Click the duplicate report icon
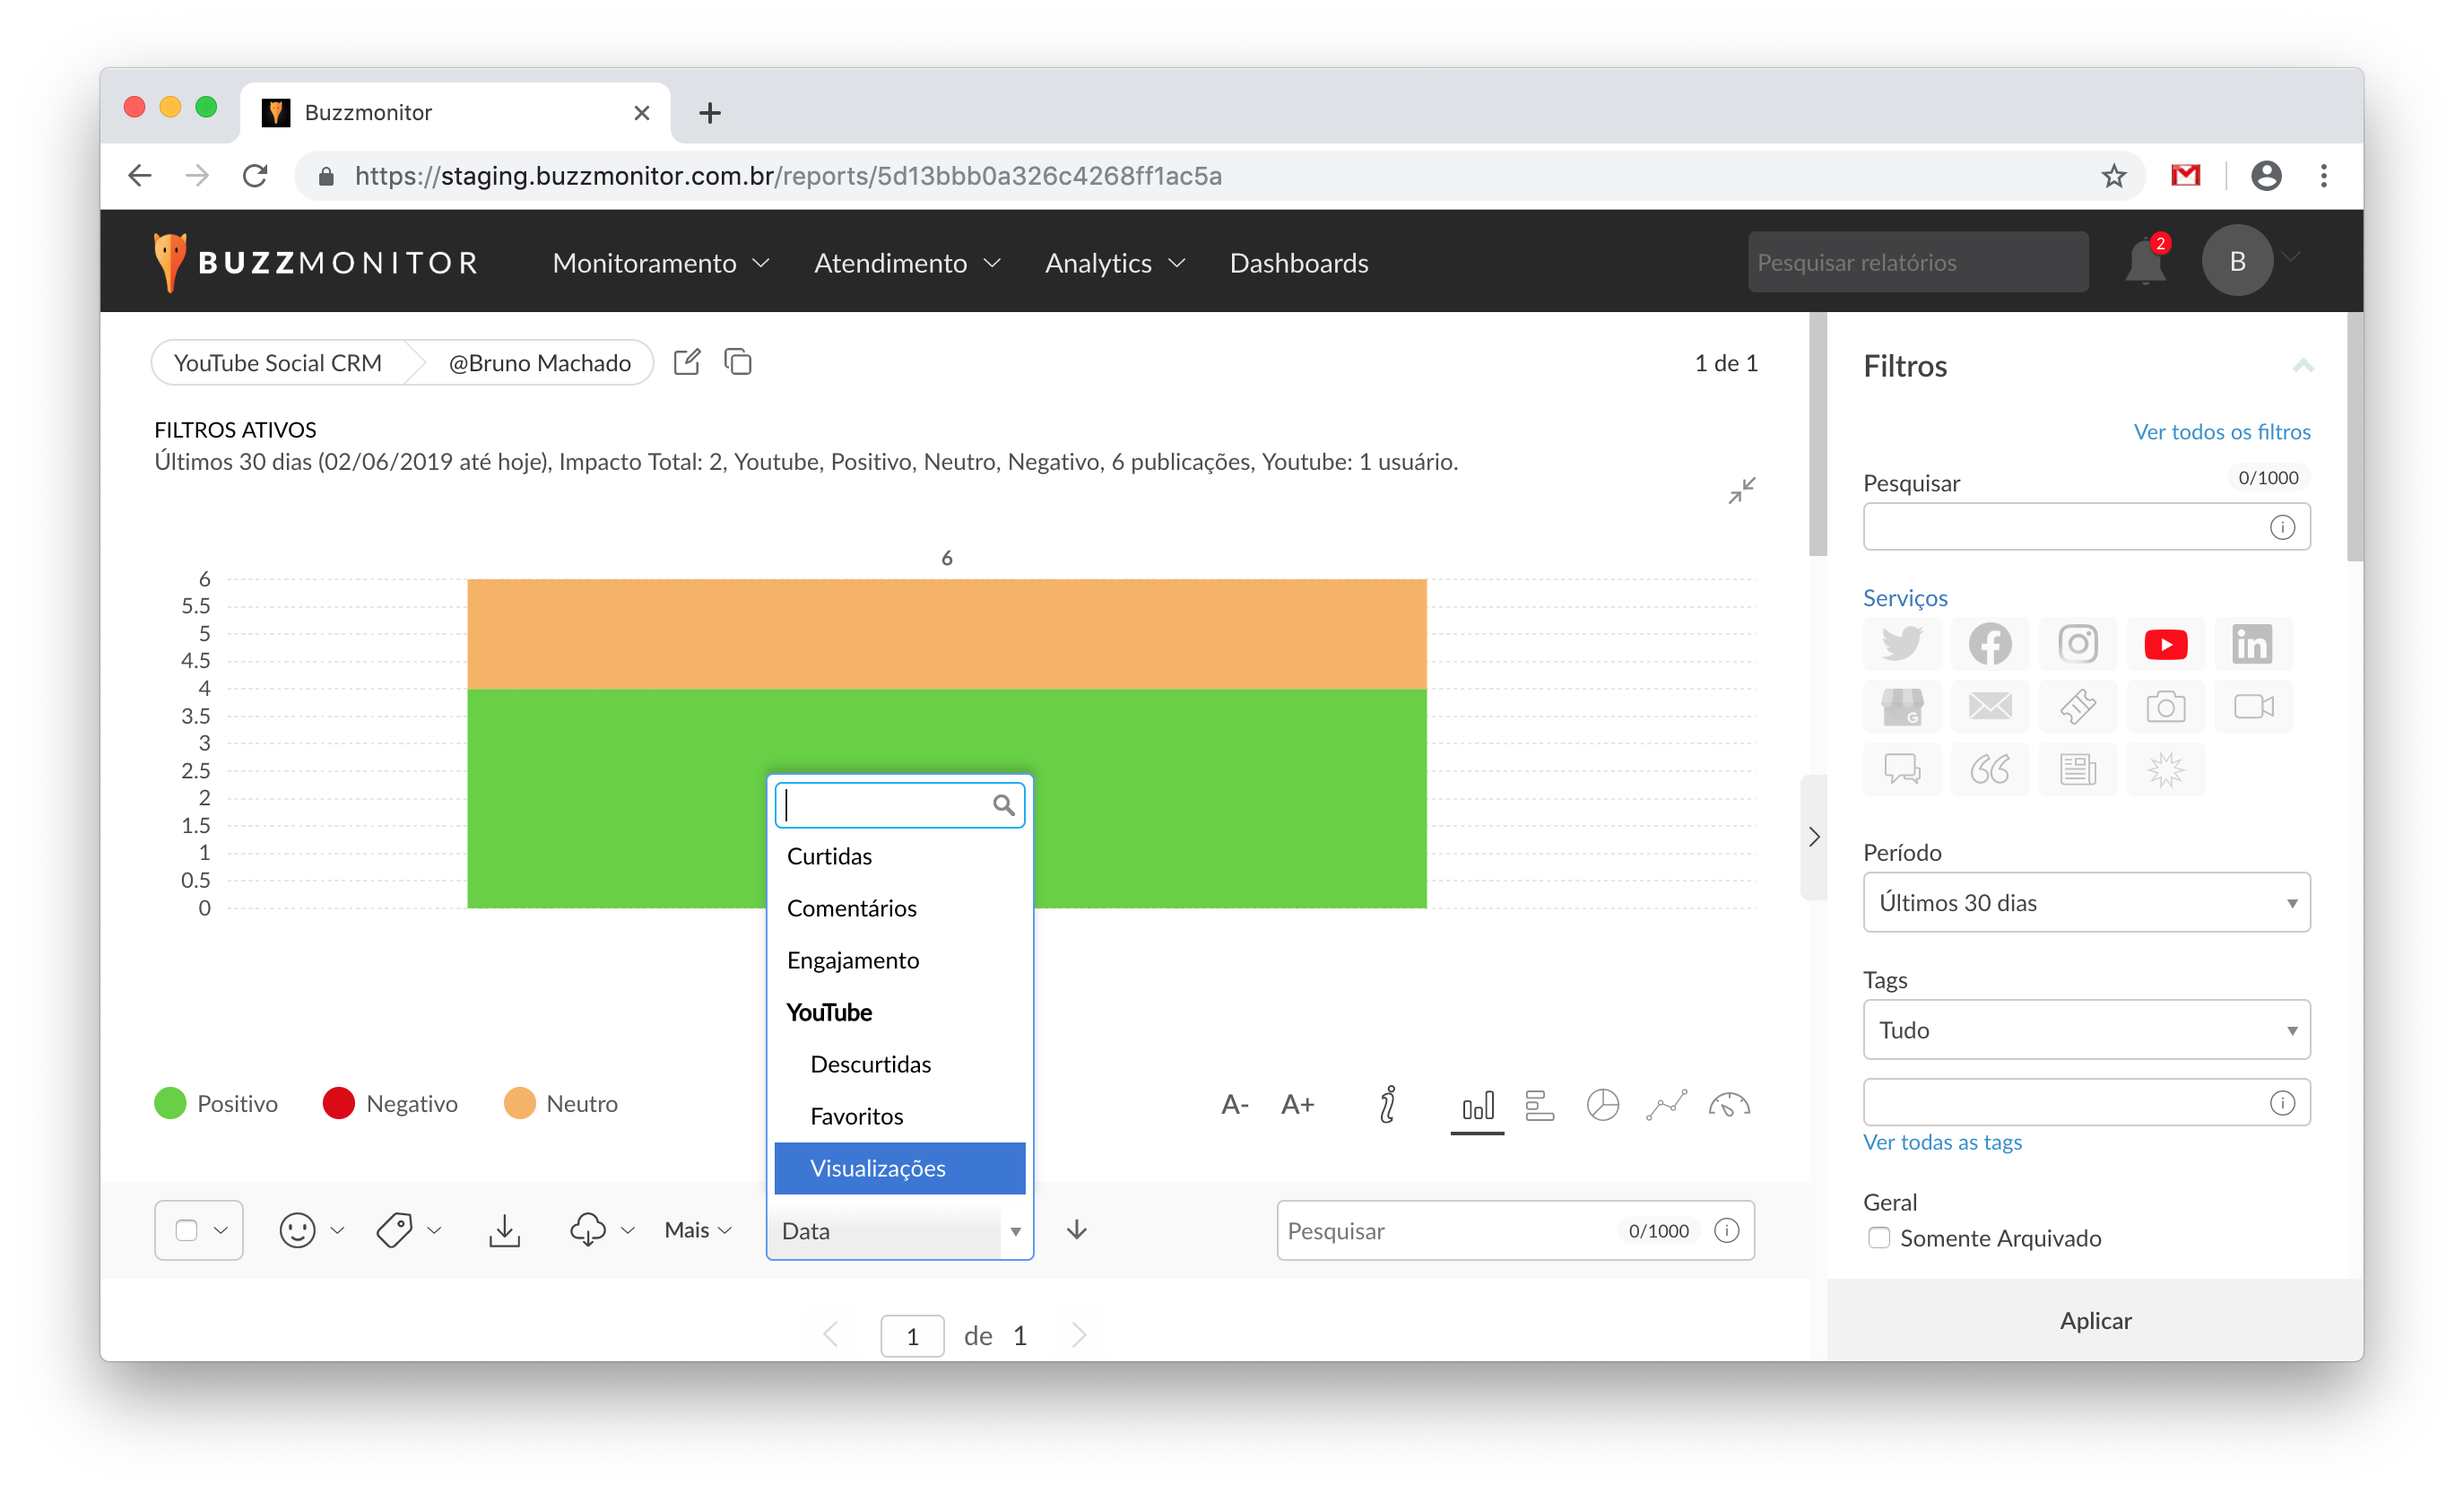 click(x=738, y=362)
